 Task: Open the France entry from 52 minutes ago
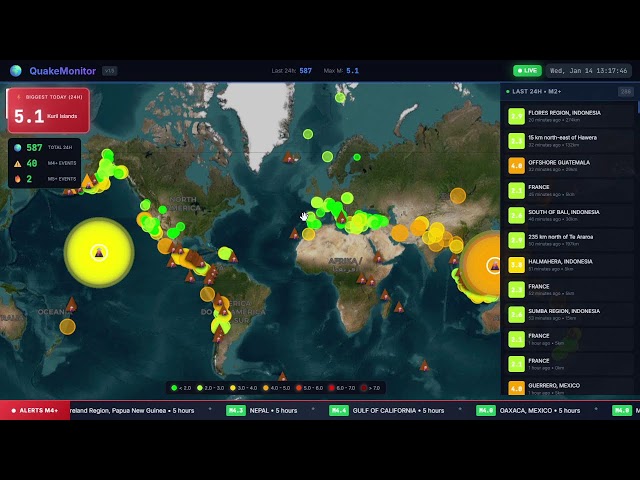click(x=568, y=290)
